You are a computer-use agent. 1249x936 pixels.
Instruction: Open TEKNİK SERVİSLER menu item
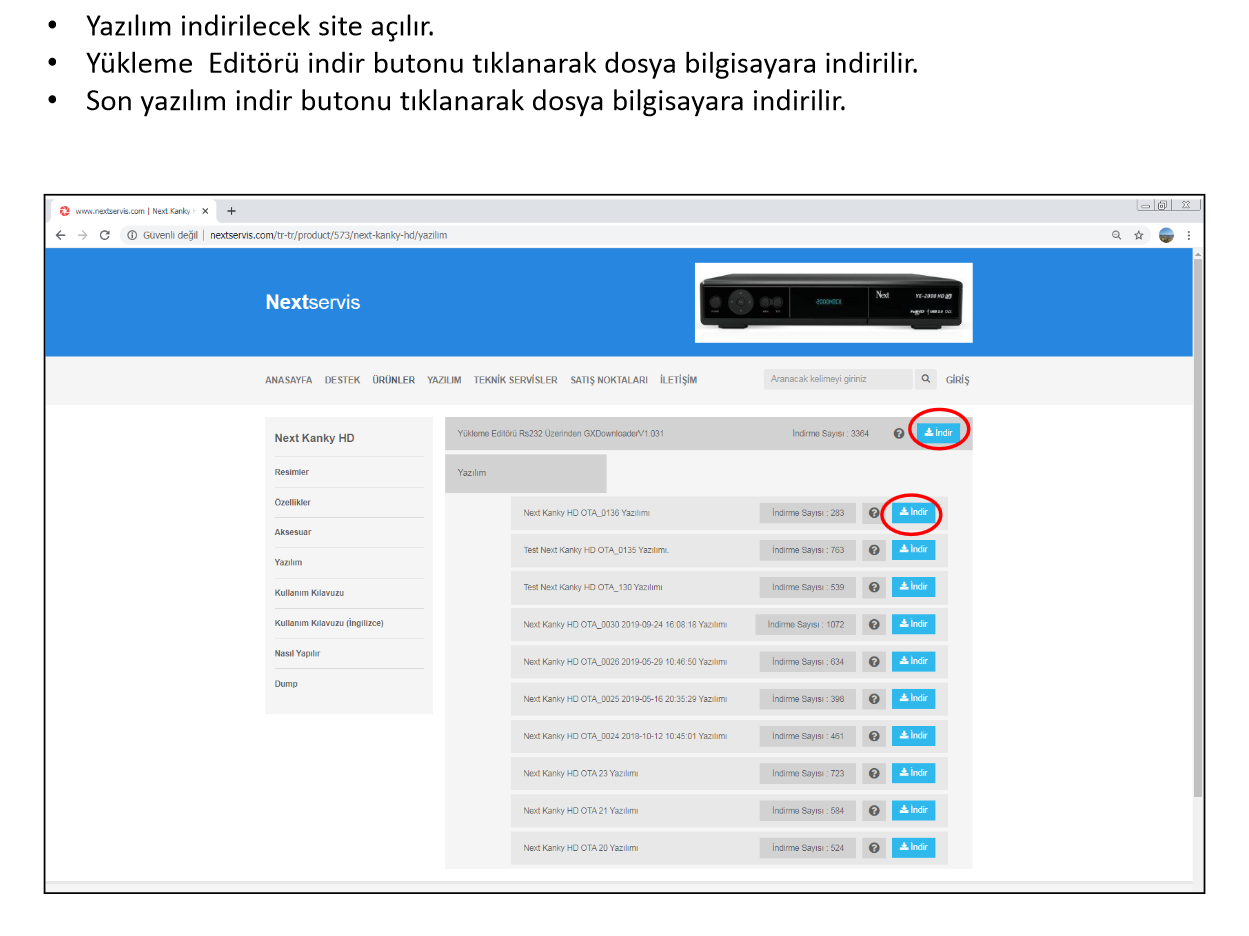[515, 380]
